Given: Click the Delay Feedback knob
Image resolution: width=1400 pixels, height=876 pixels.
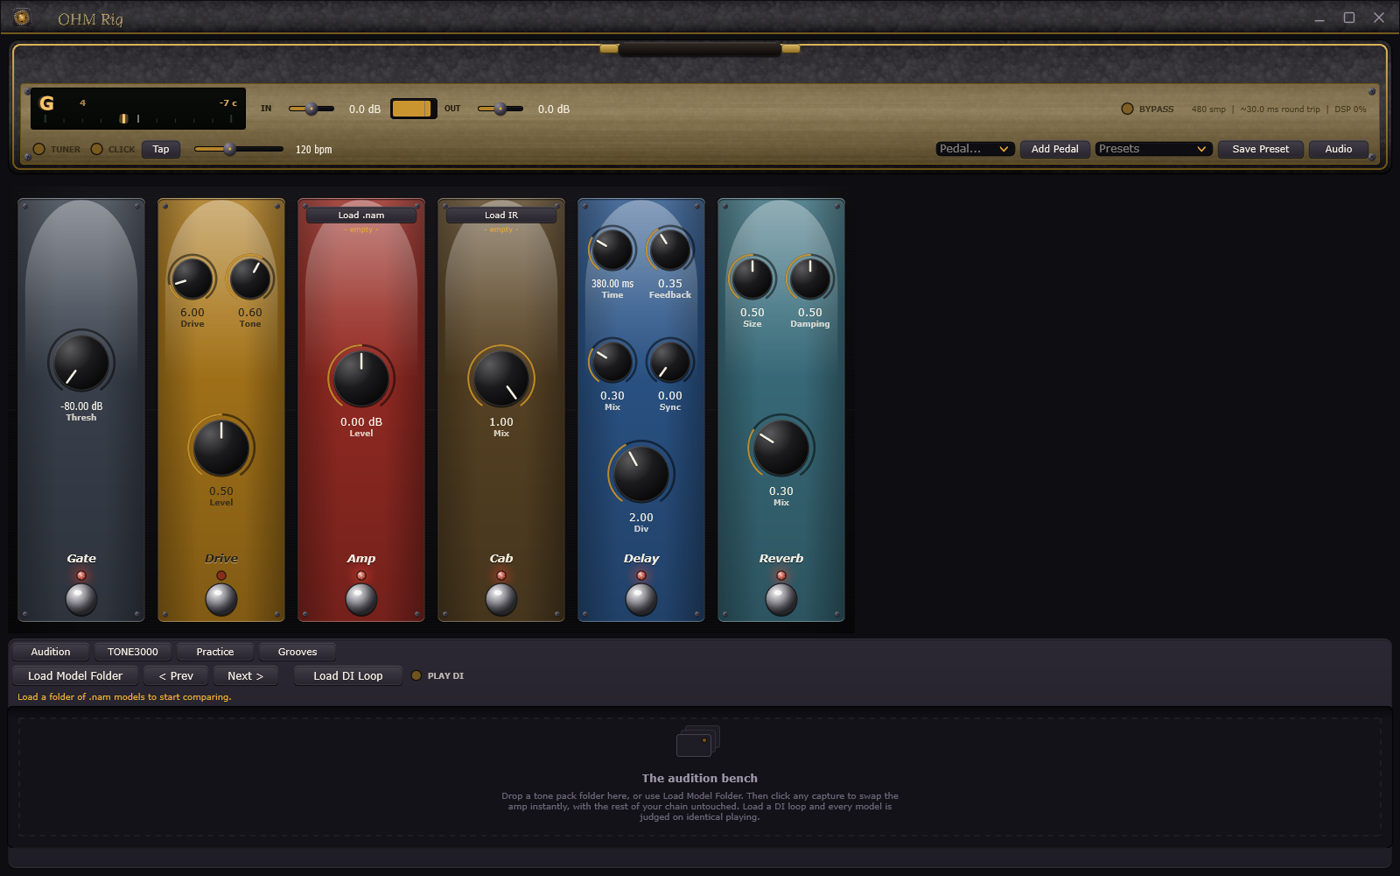Looking at the screenshot, I should tap(670, 249).
